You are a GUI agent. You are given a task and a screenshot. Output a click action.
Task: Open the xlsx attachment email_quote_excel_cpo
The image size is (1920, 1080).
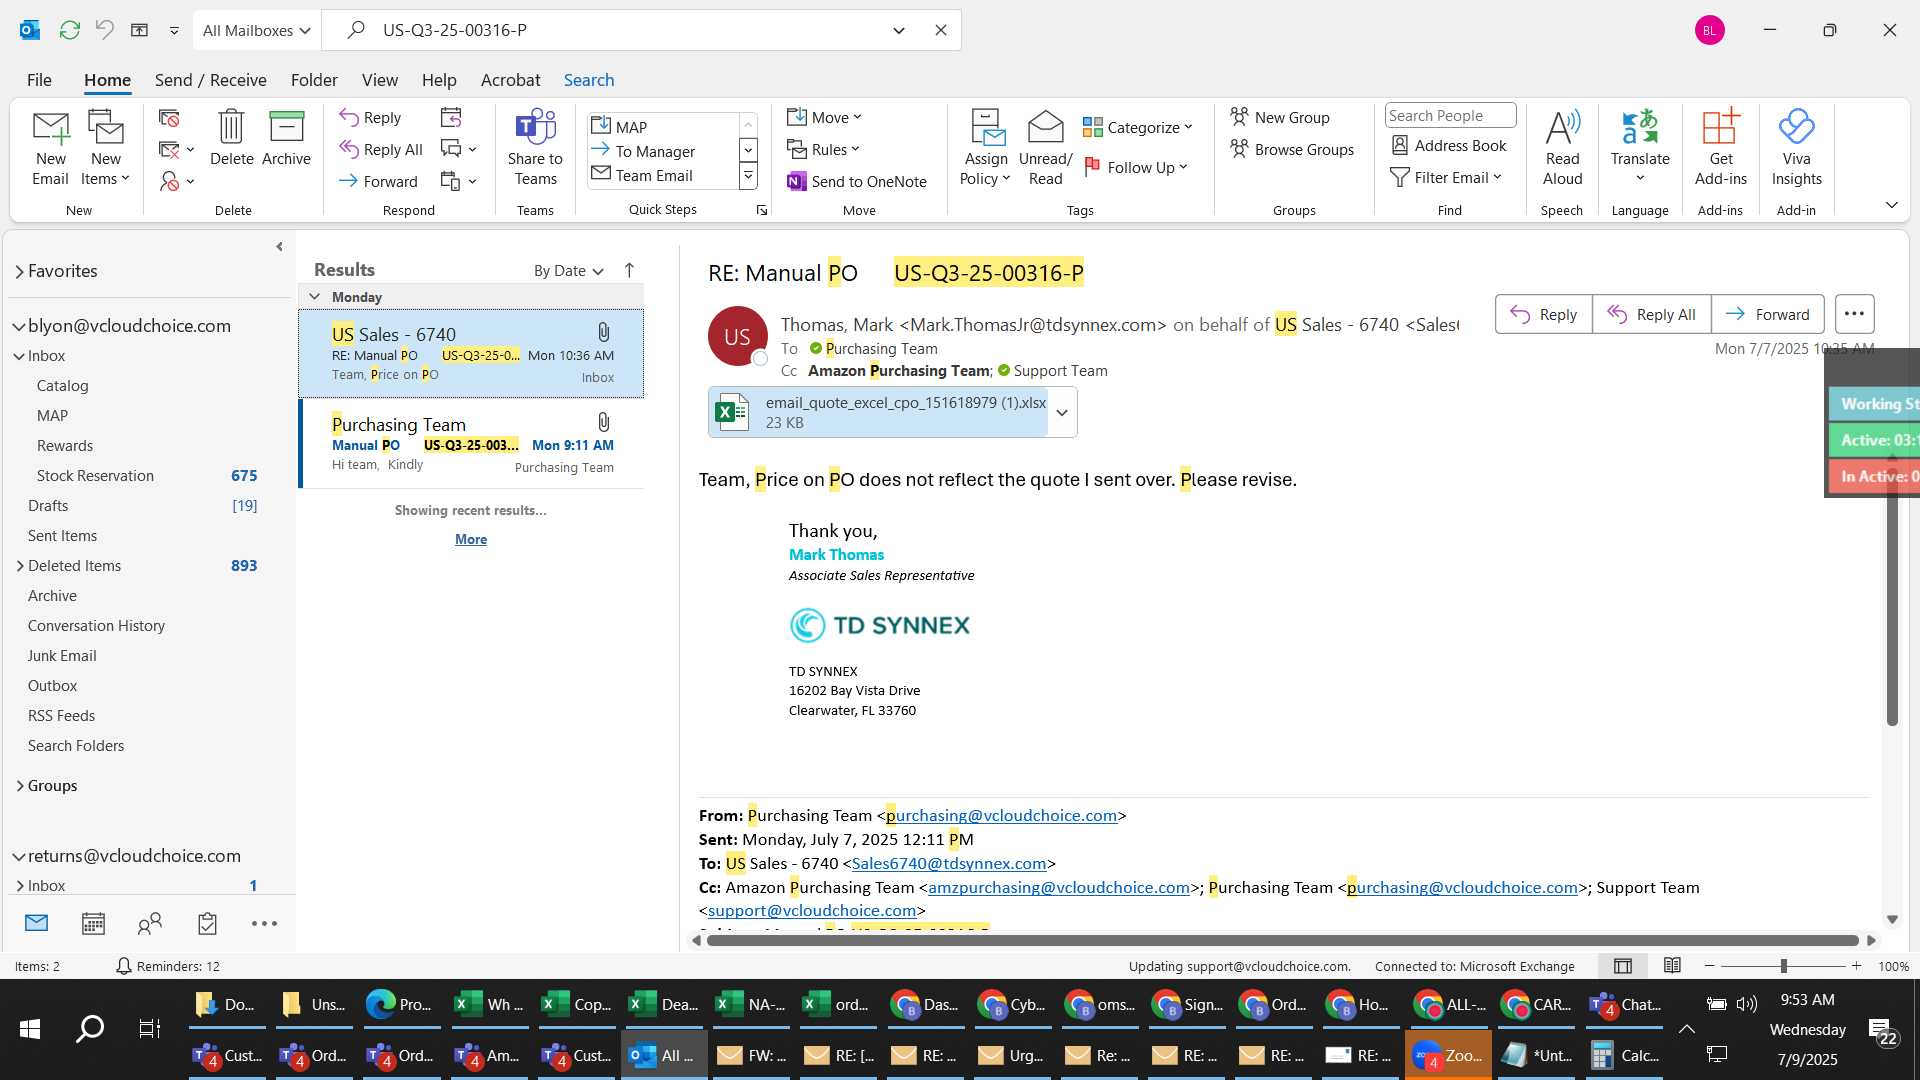click(x=879, y=412)
